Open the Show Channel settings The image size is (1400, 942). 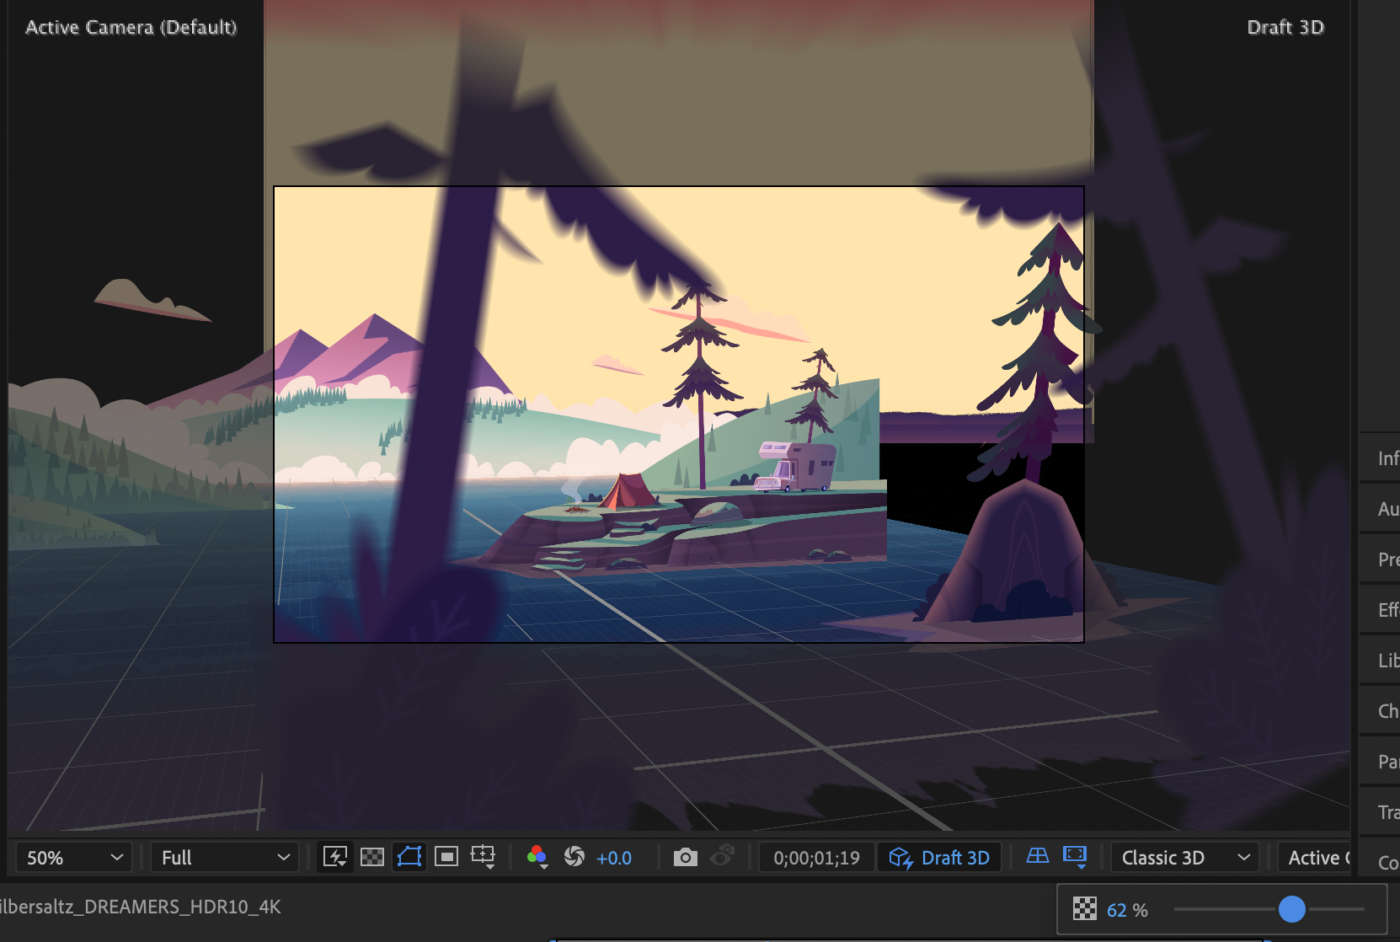pyautogui.click(x=537, y=857)
